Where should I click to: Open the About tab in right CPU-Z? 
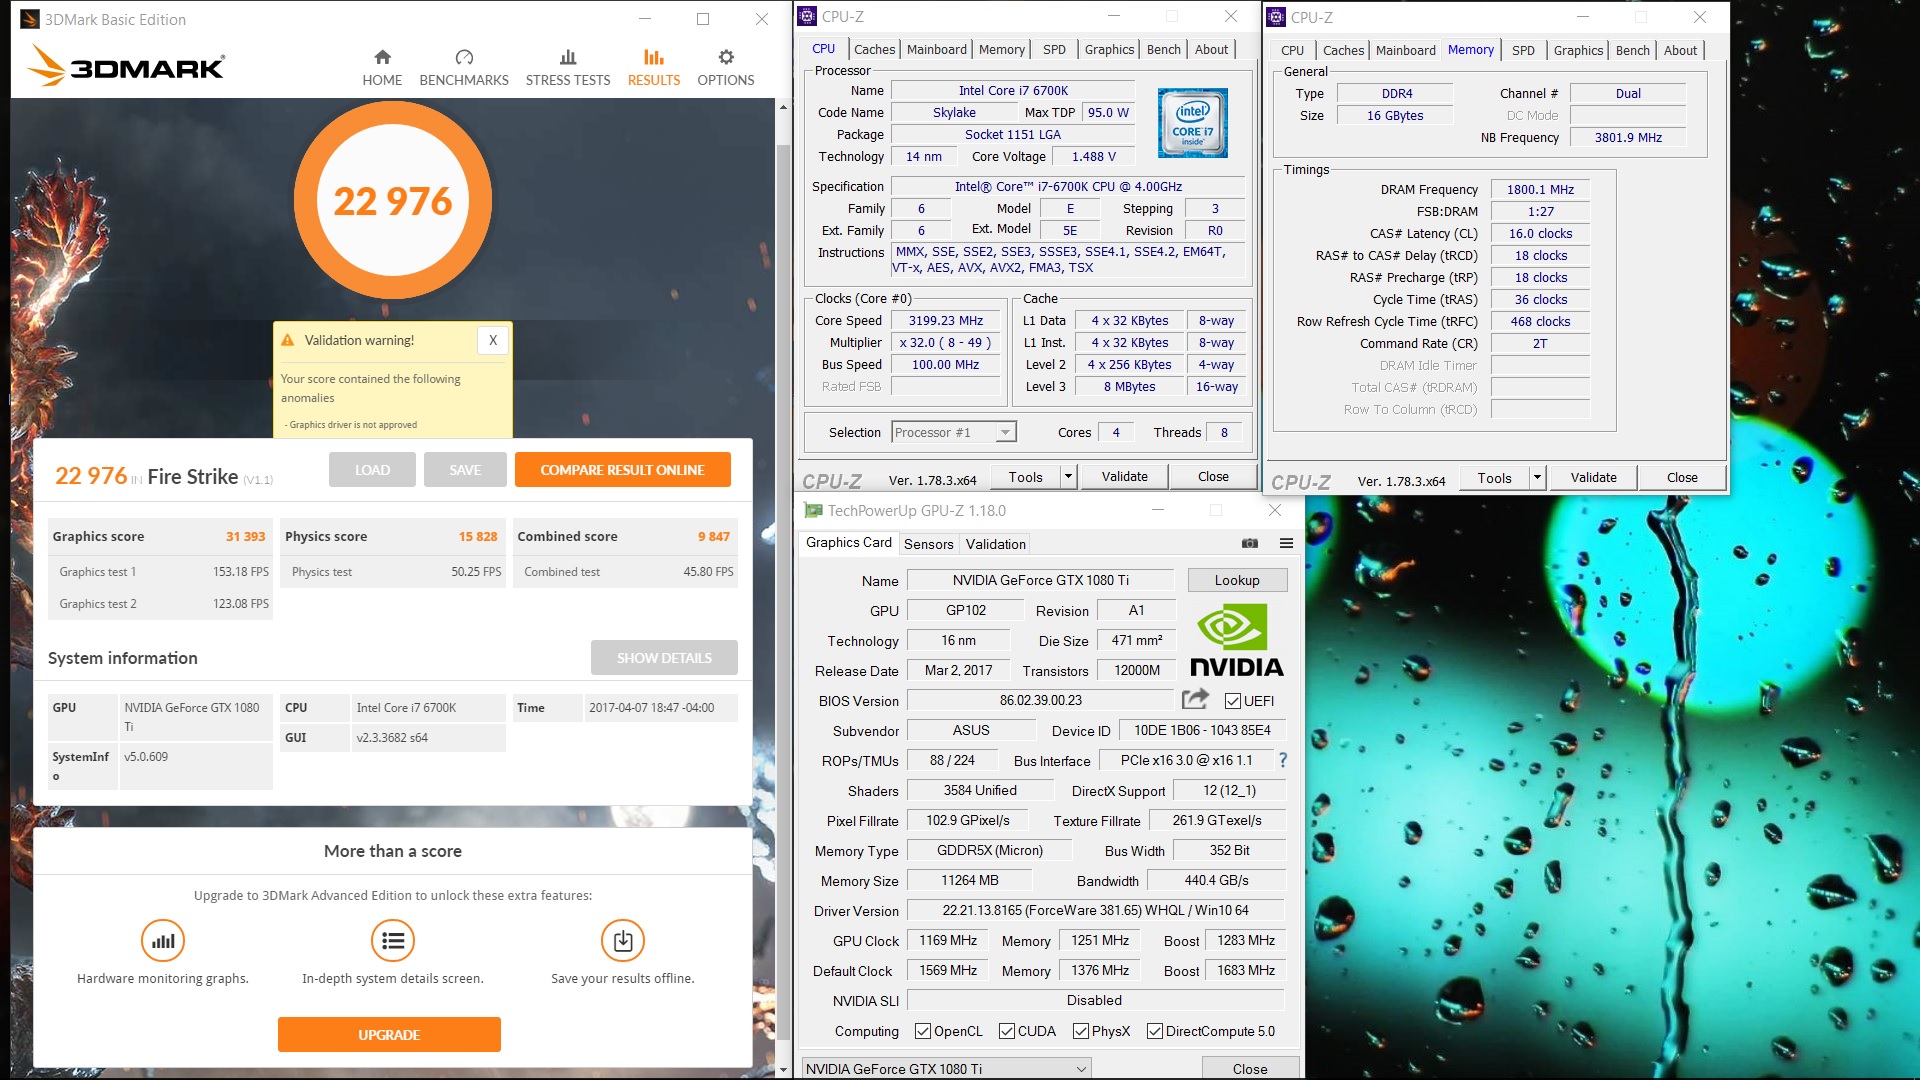click(1680, 50)
